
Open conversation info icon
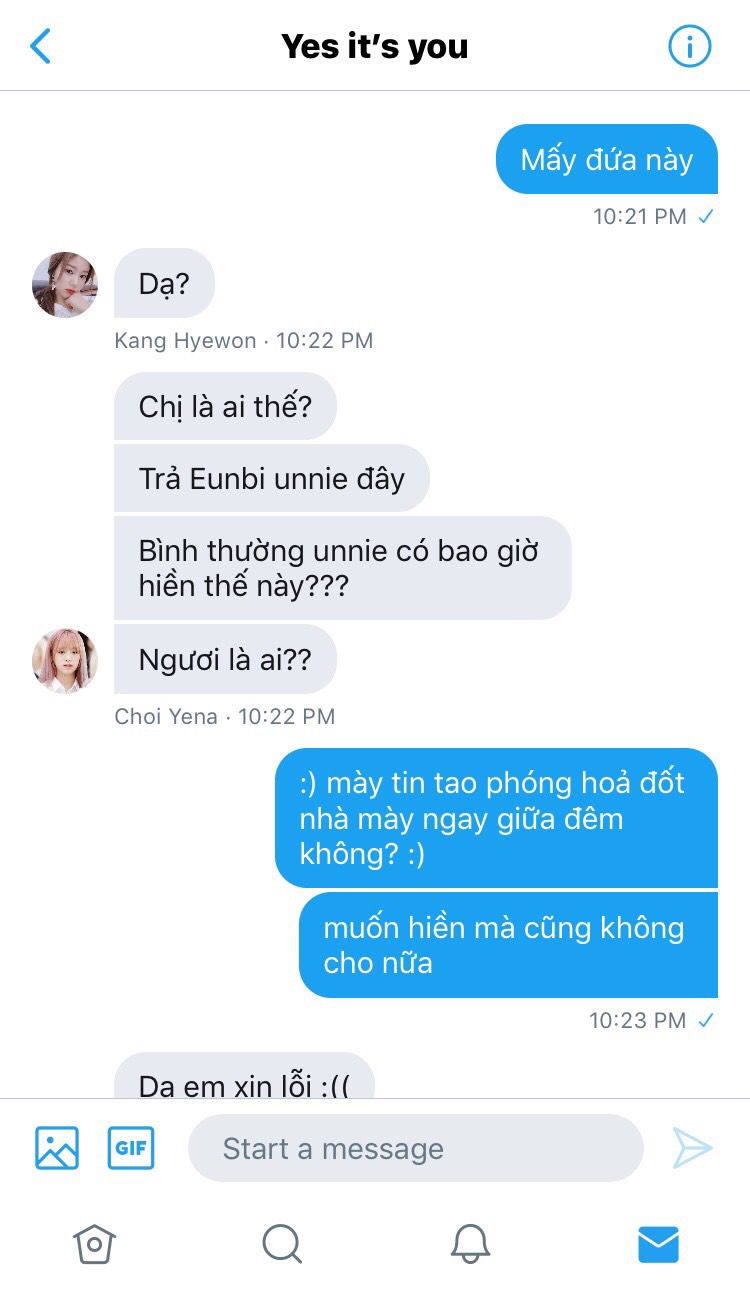[689, 46]
